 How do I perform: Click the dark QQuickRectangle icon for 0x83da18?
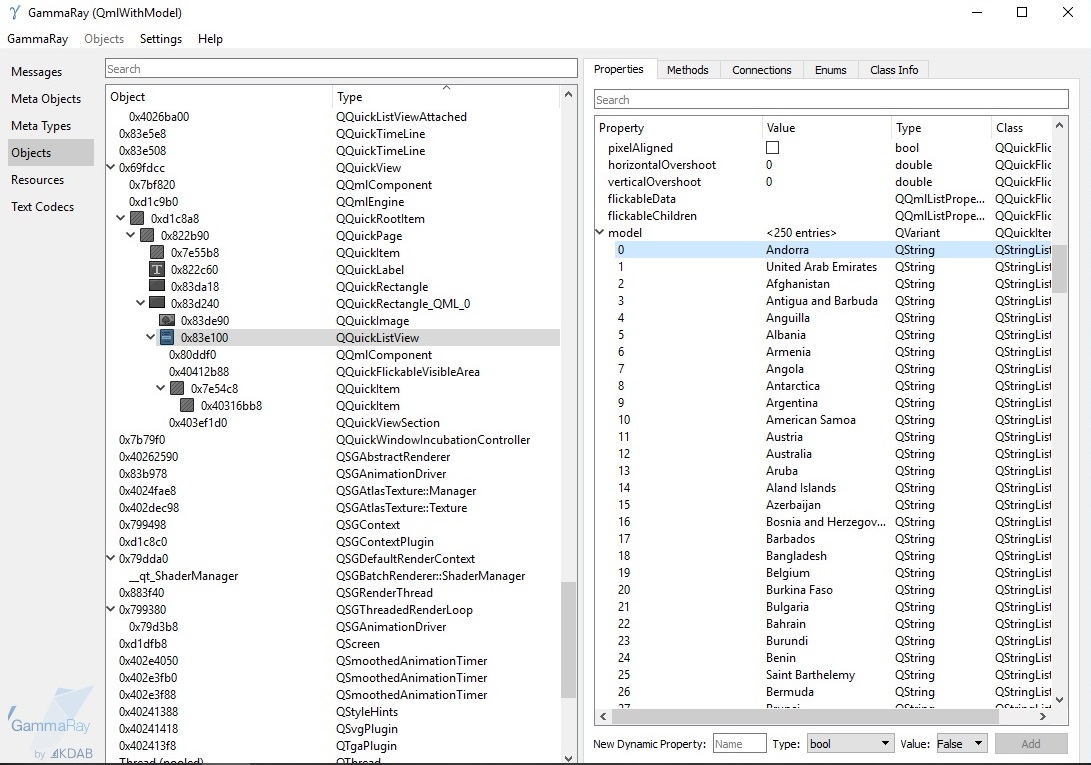point(157,287)
